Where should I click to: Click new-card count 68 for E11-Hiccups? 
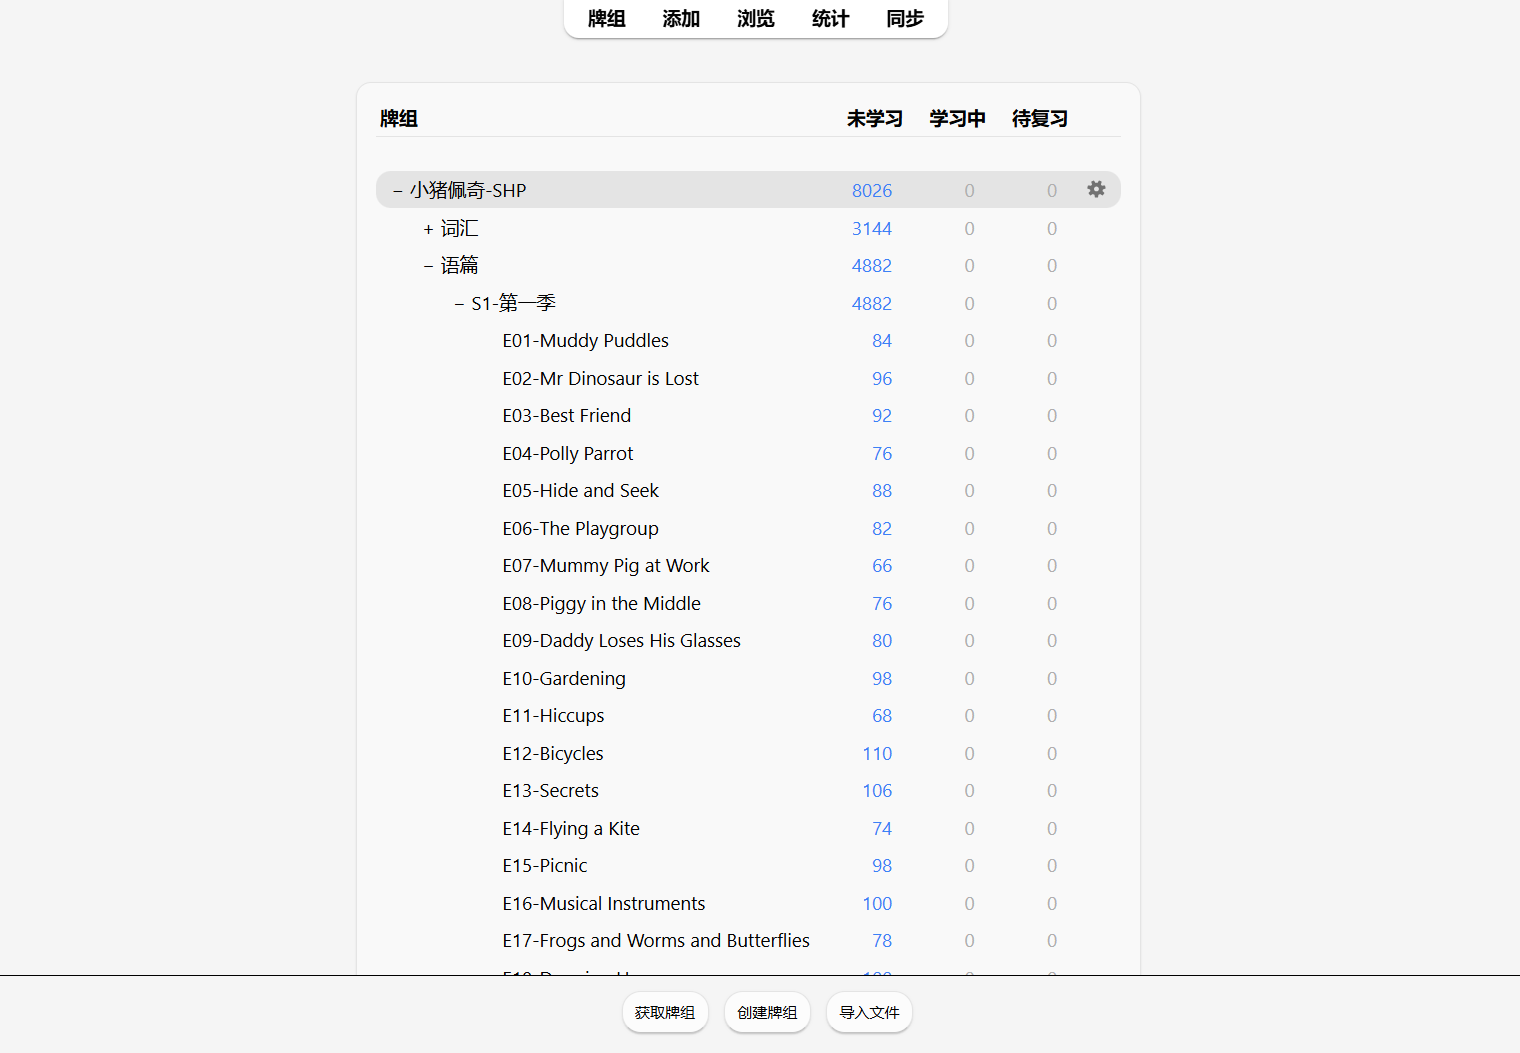[882, 716]
